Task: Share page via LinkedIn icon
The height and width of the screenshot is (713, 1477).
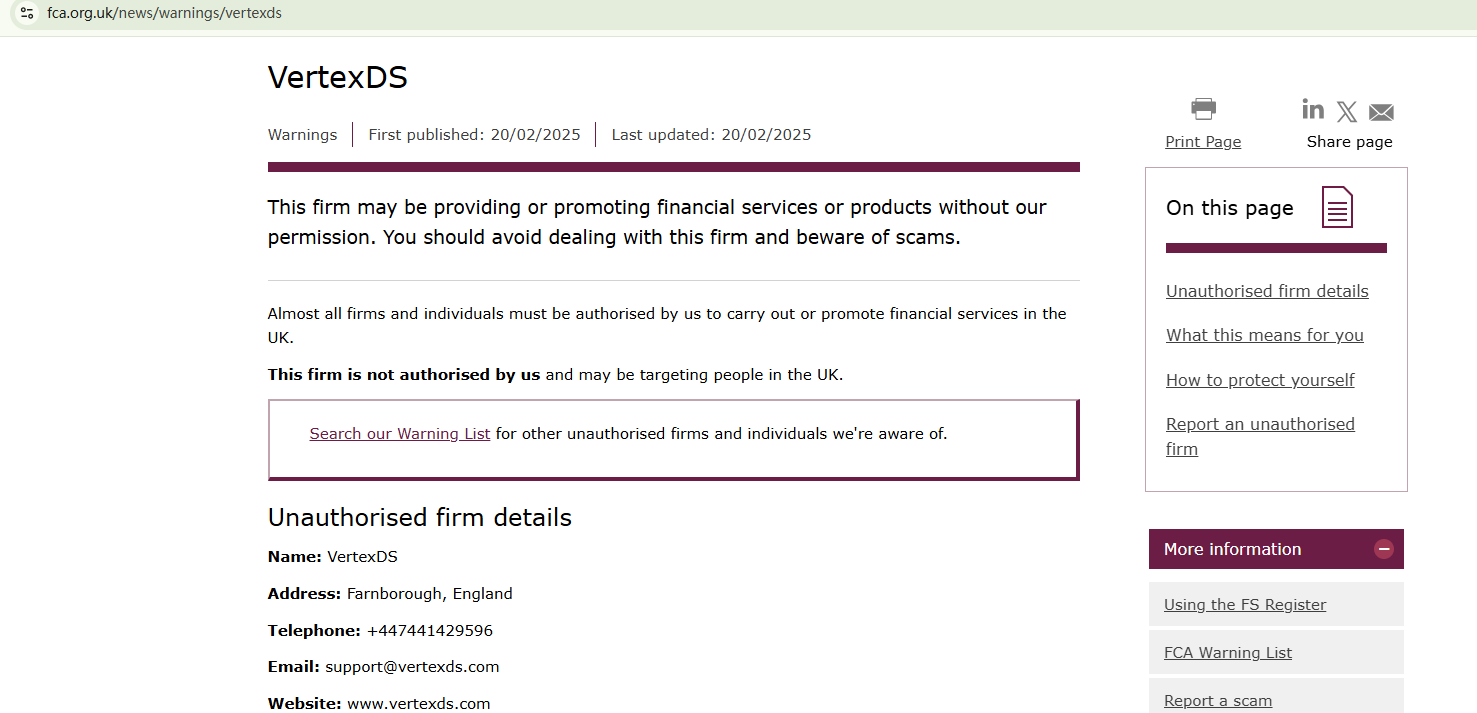Action: 1313,109
